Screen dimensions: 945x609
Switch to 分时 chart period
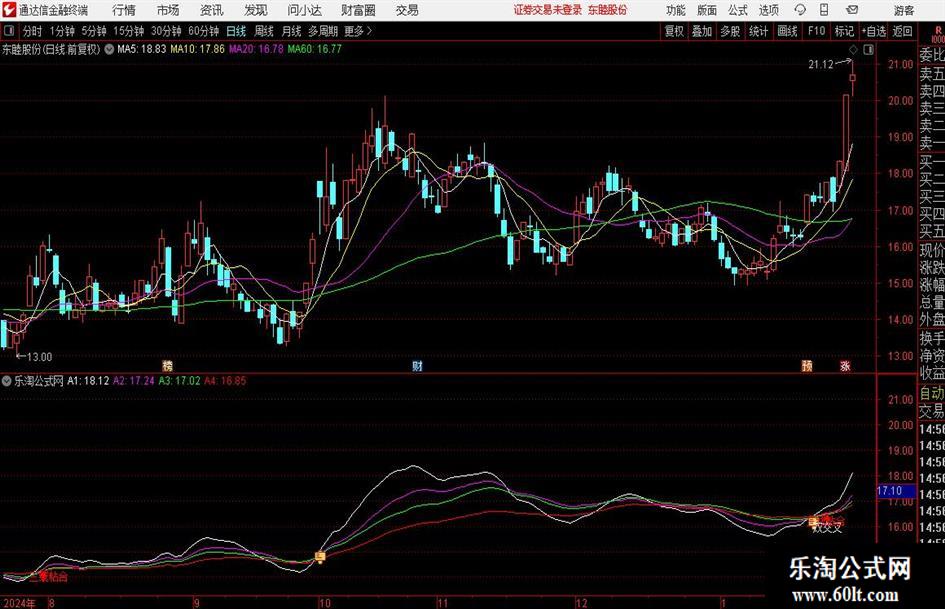point(33,31)
